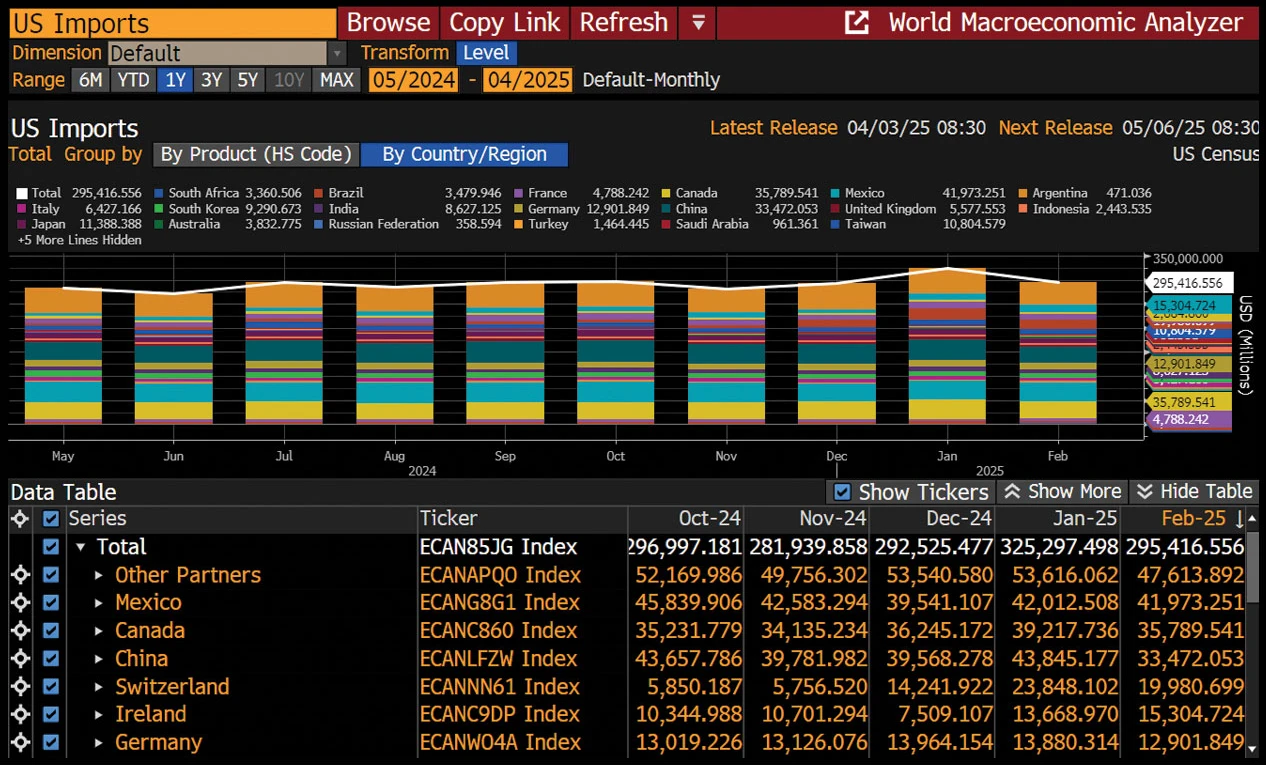Open World Macroeconomic Analyzer external link icon
Image resolution: width=1266 pixels, height=765 pixels.
pyautogui.click(x=856, y=22)
